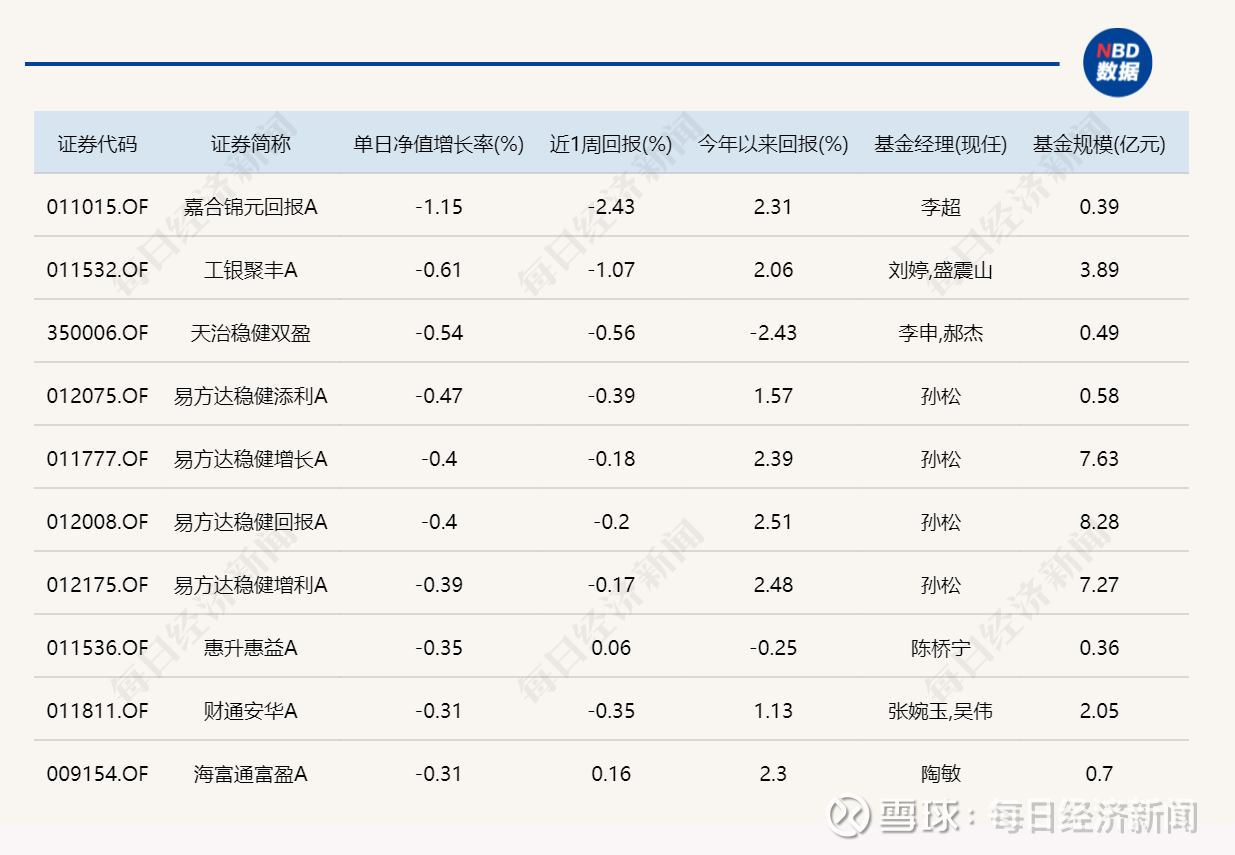Select fund size 3.89
This screenshot has height=855, width=1235.
(x=1099, y=270)
